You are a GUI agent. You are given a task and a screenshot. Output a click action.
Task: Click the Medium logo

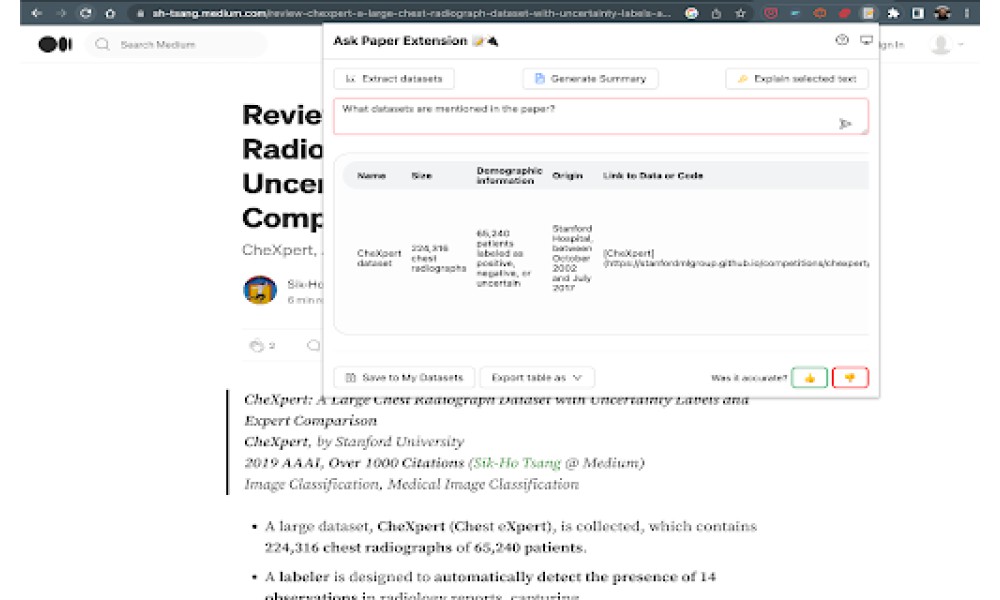55,44
